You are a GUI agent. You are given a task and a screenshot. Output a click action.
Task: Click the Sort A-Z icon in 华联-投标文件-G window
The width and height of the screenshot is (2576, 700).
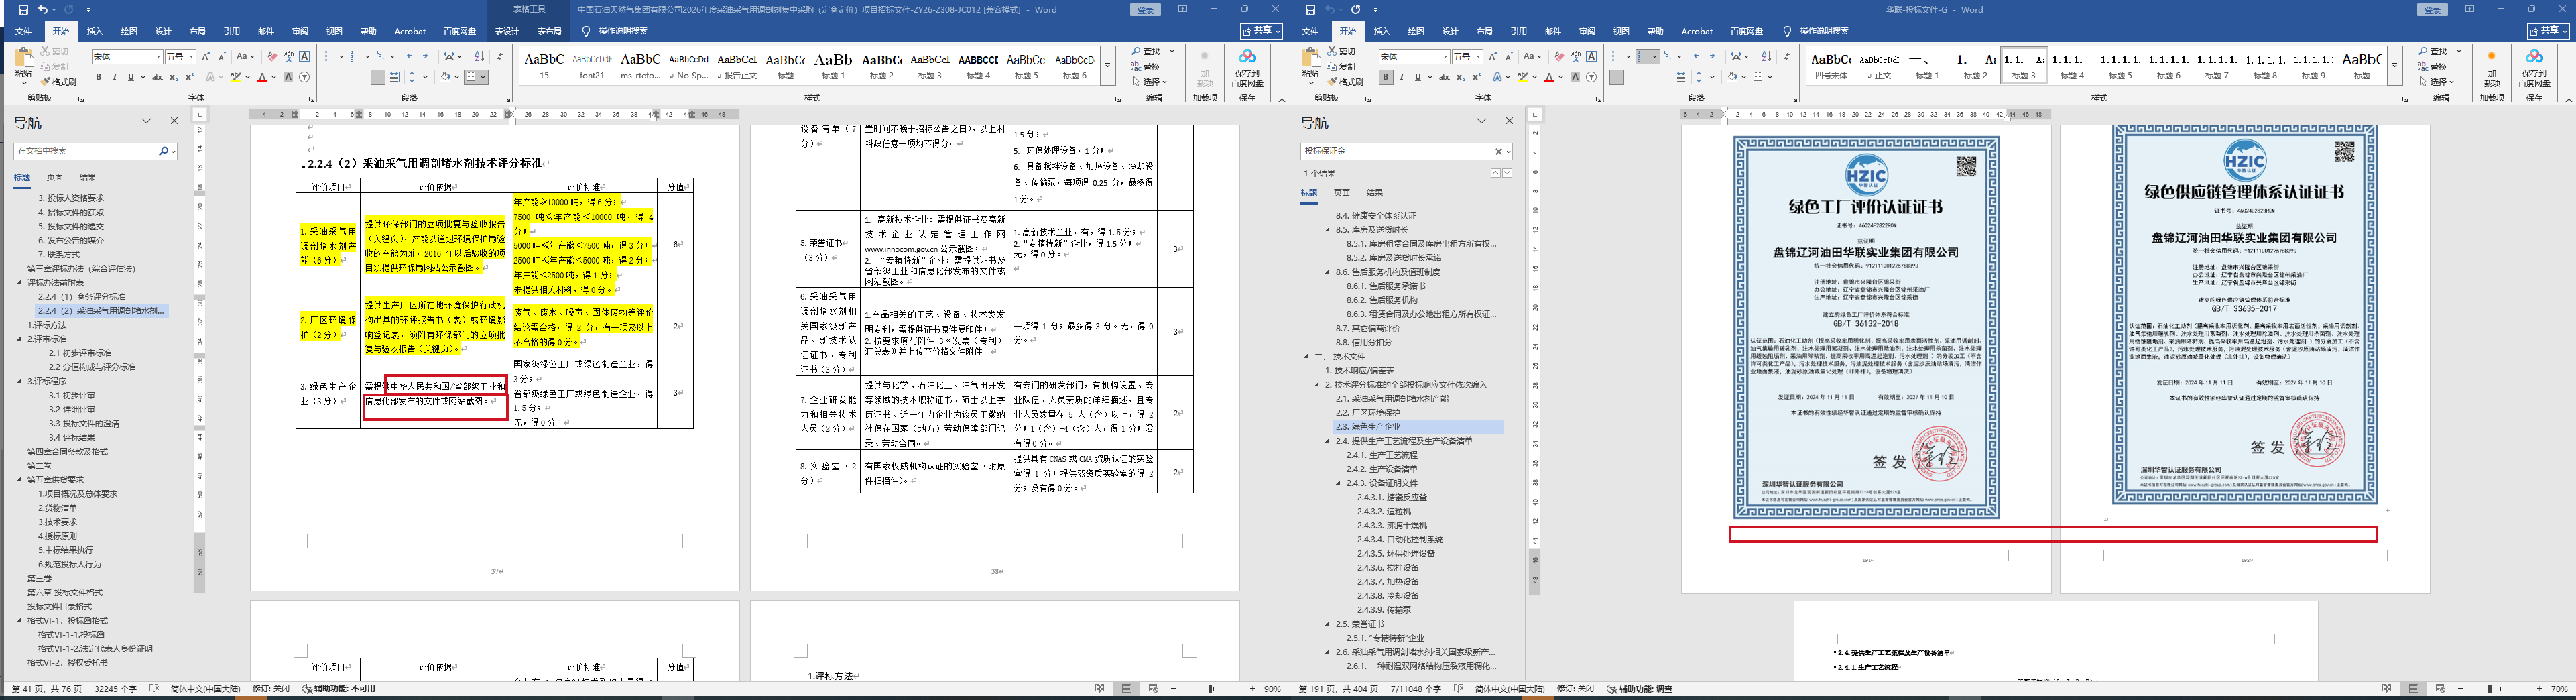coord(1766,57)
